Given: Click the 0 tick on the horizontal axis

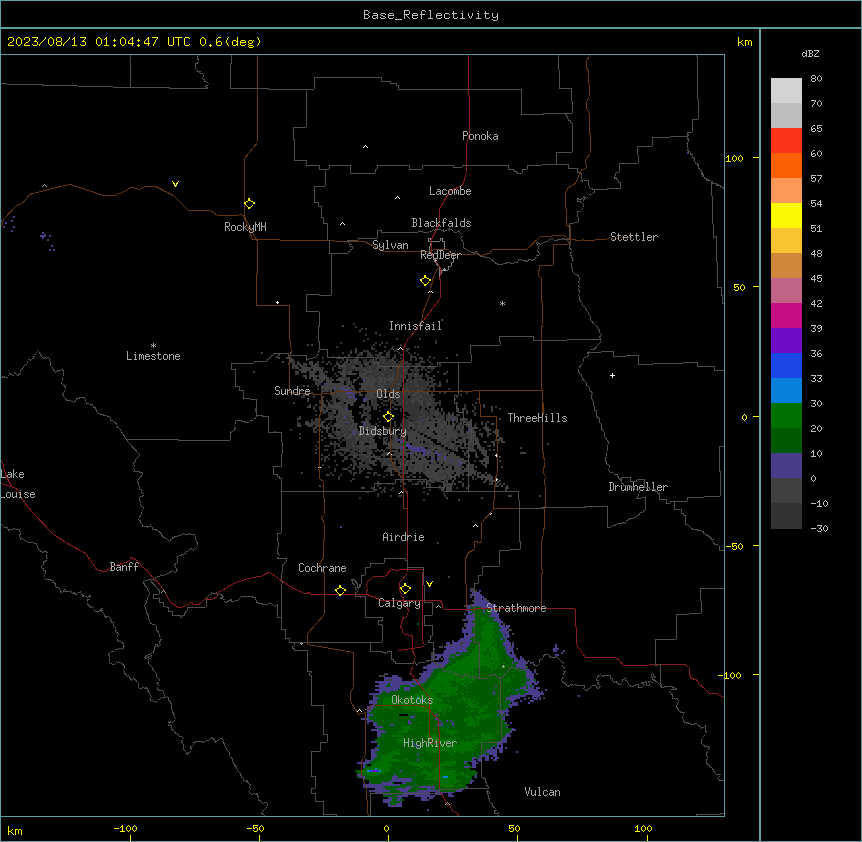Looking at the screenshot, I should [386, 828].
